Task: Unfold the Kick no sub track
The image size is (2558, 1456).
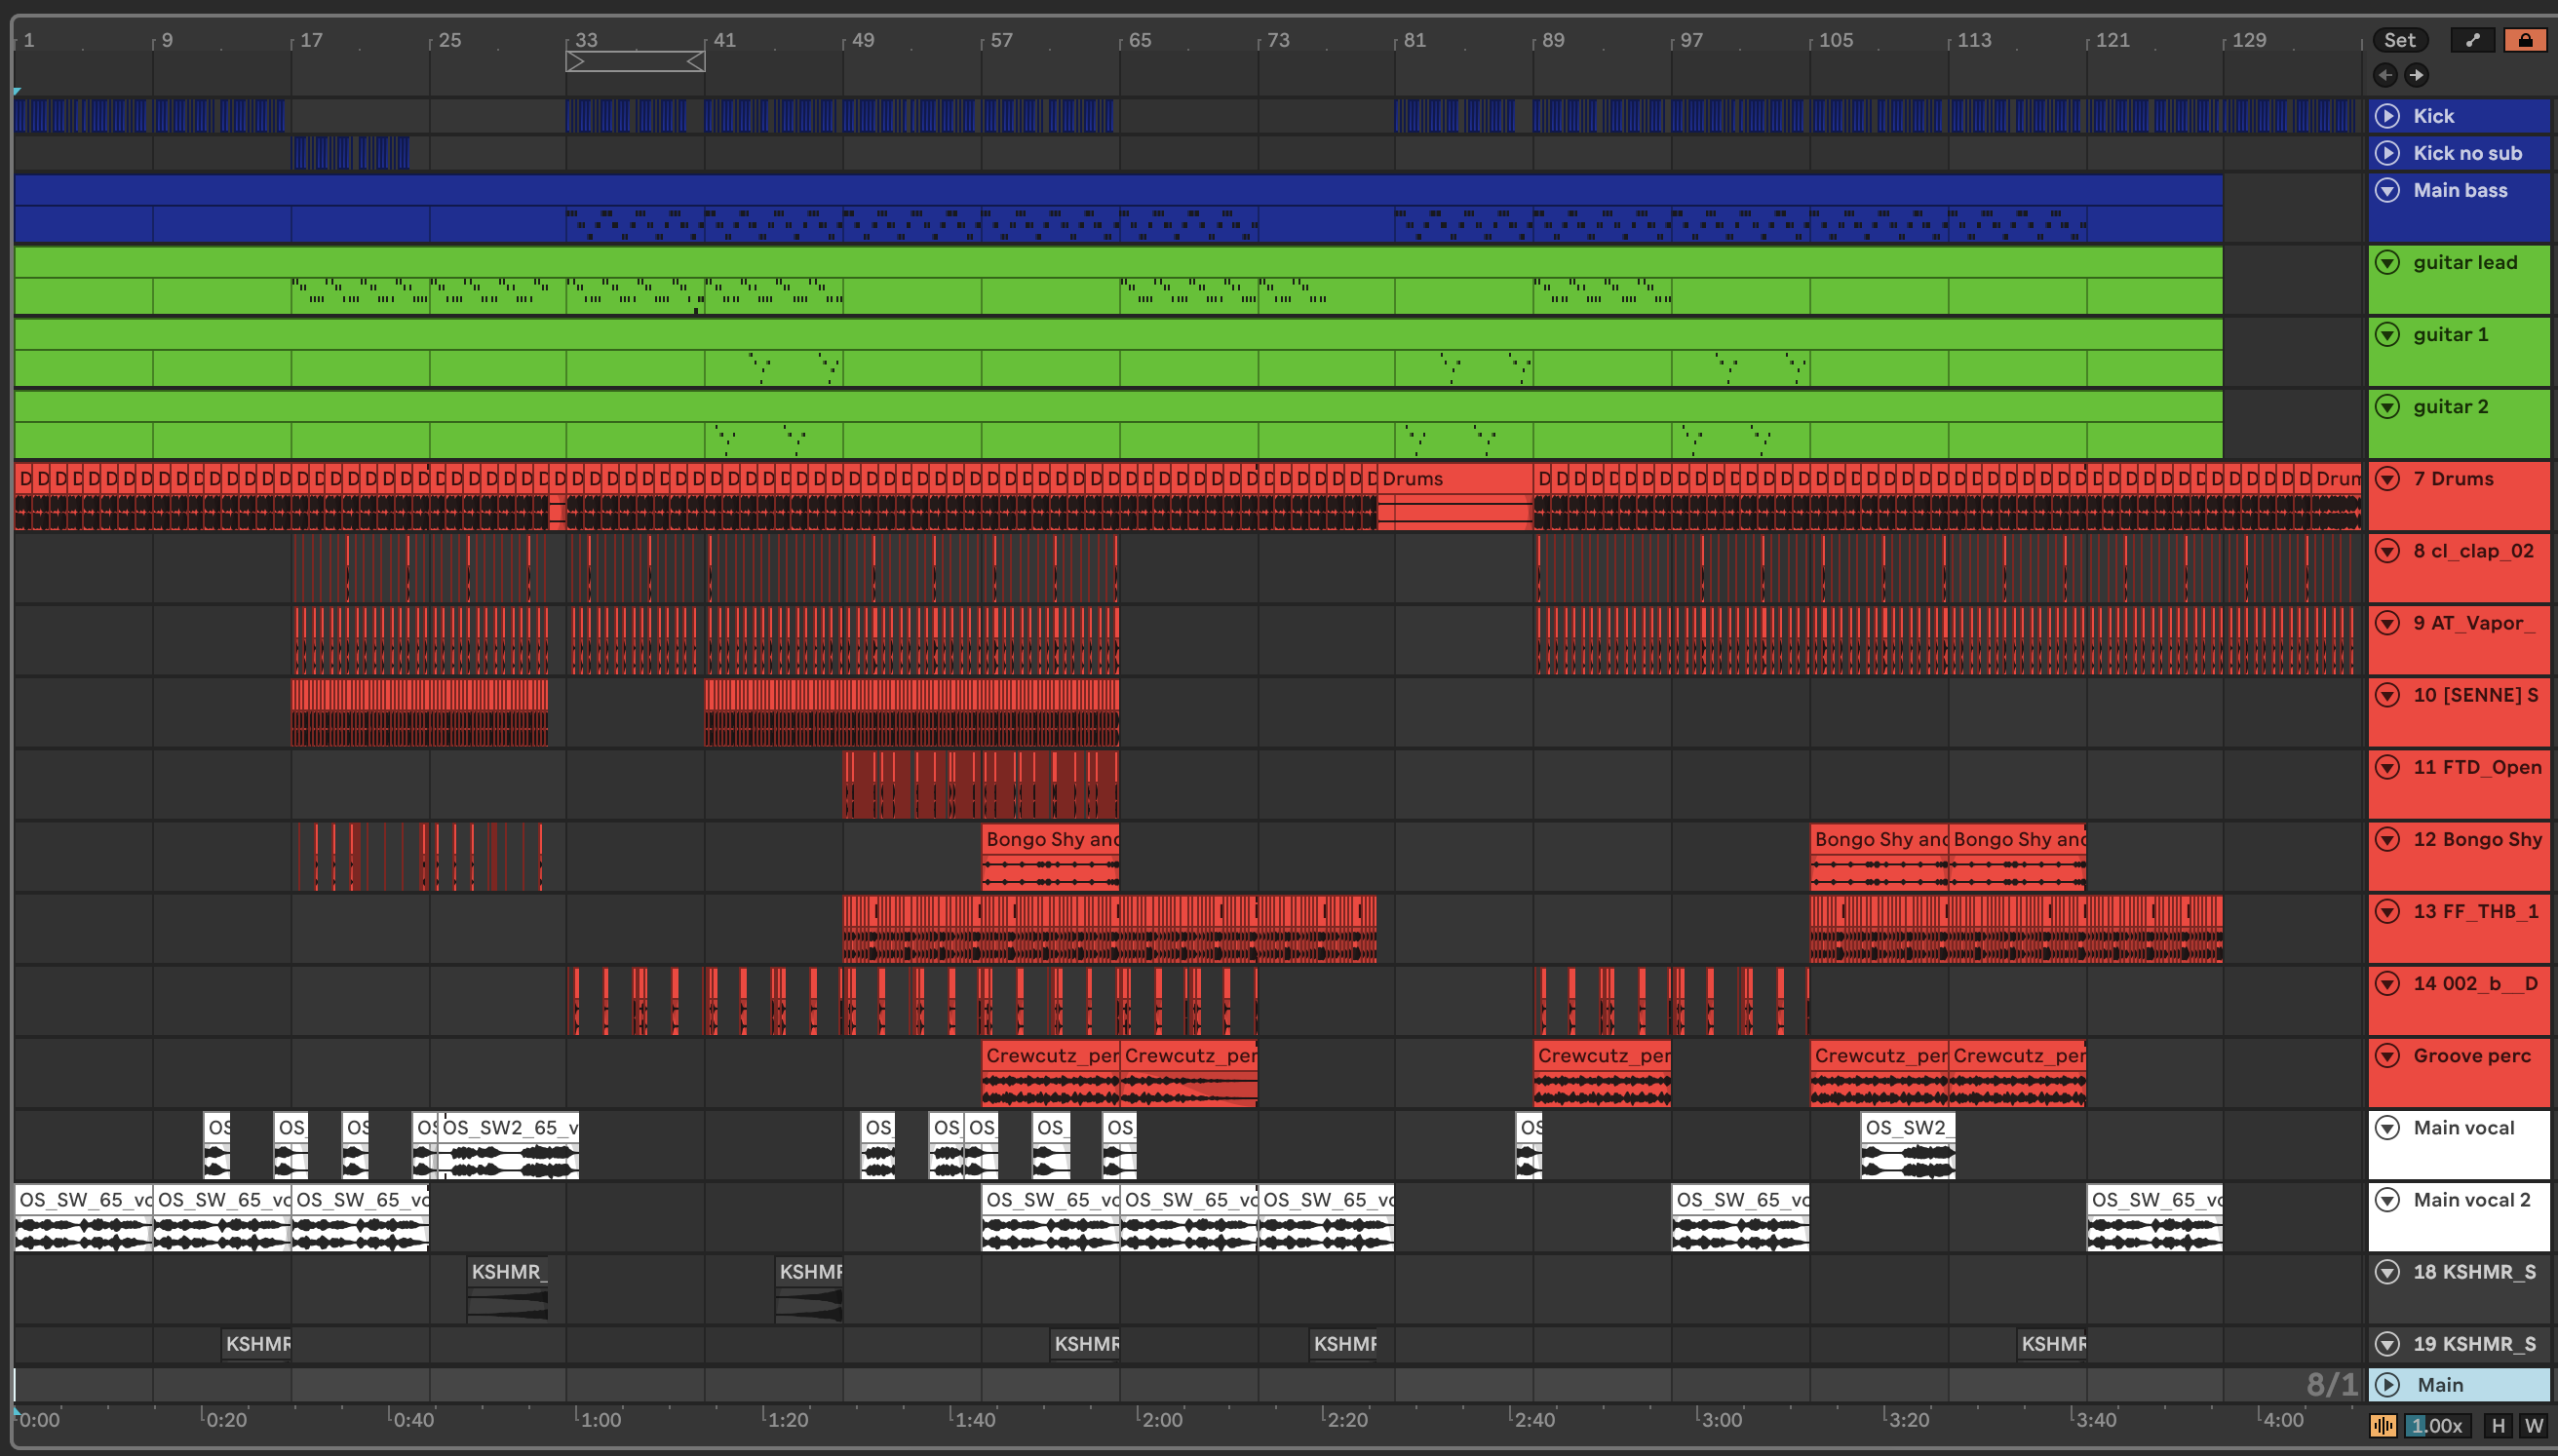Action: point(2387,153)
